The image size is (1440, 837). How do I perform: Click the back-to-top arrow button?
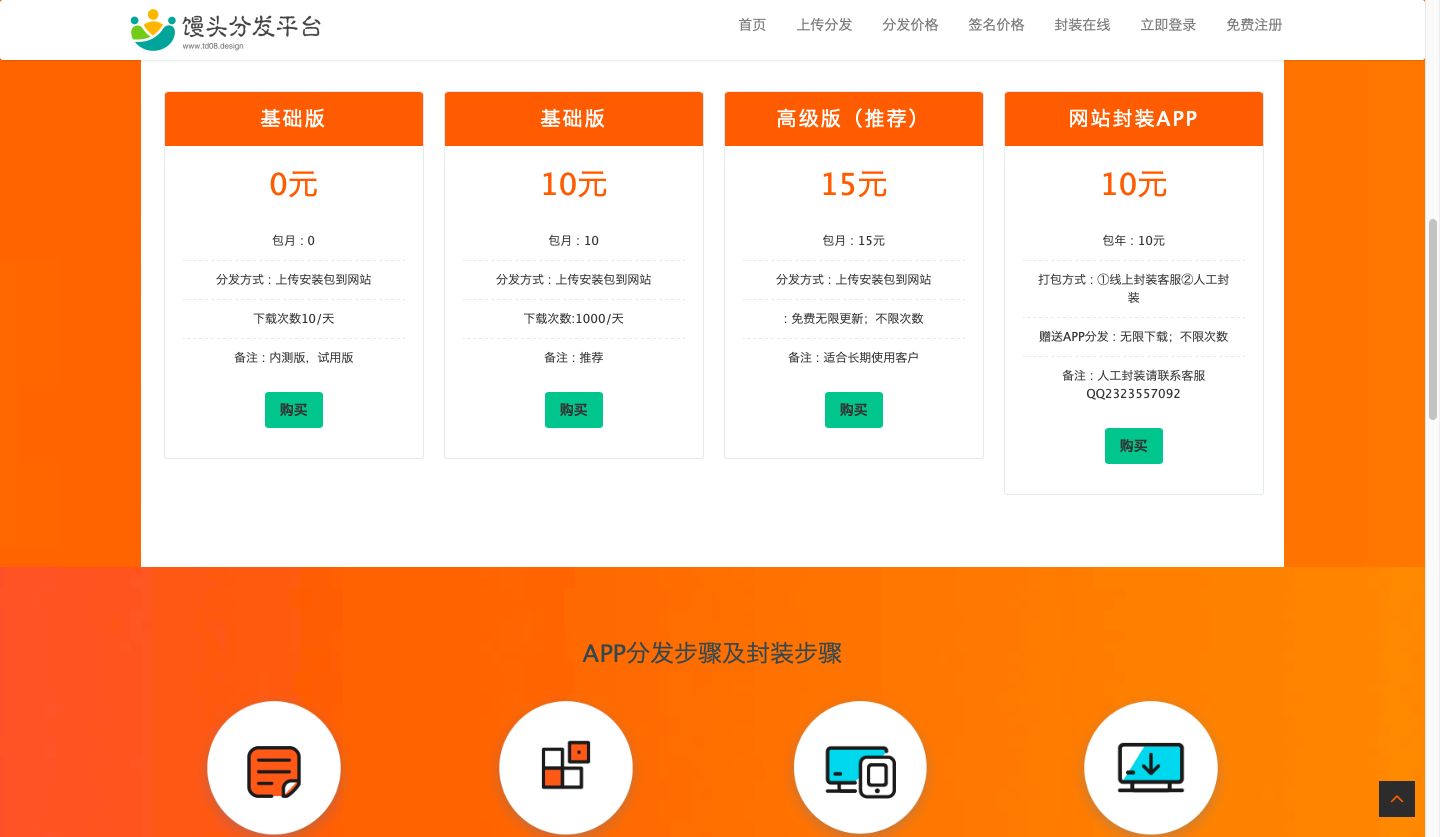(x=1396, y=799)
